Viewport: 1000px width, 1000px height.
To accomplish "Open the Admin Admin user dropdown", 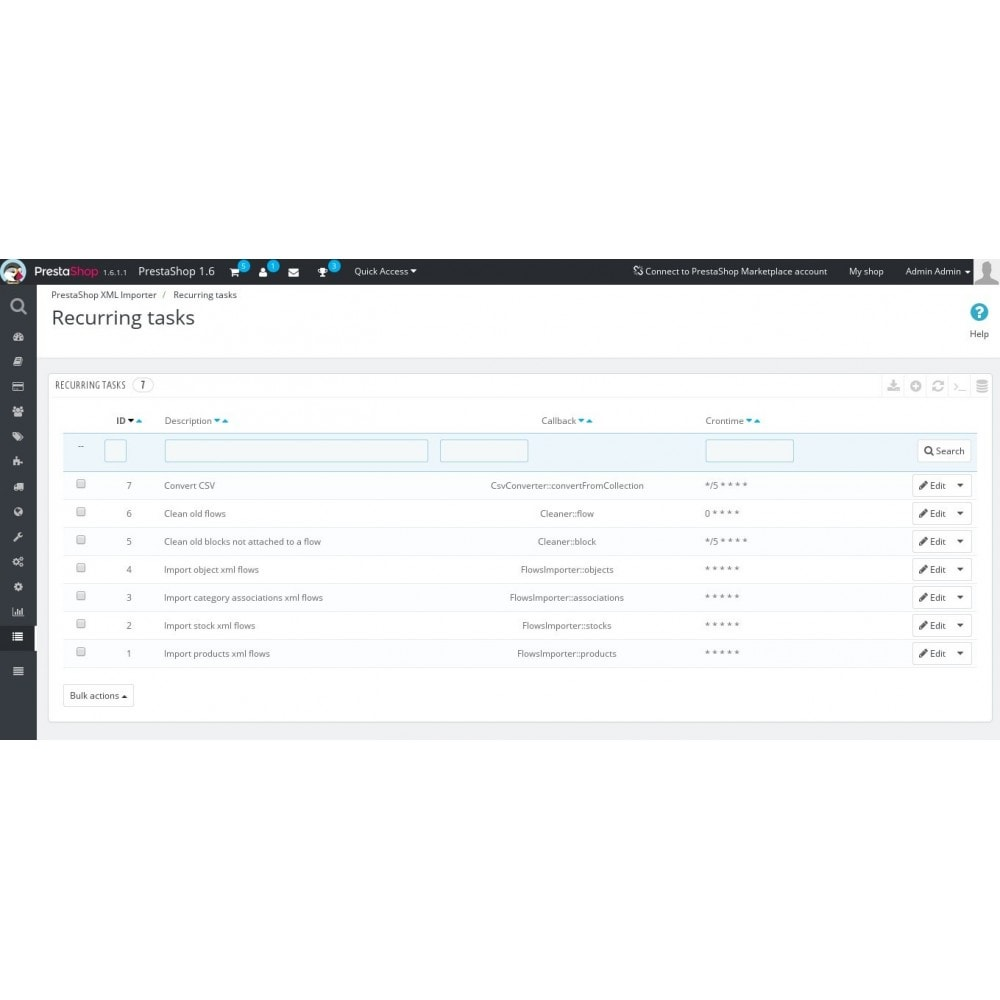I will [938, 272].
